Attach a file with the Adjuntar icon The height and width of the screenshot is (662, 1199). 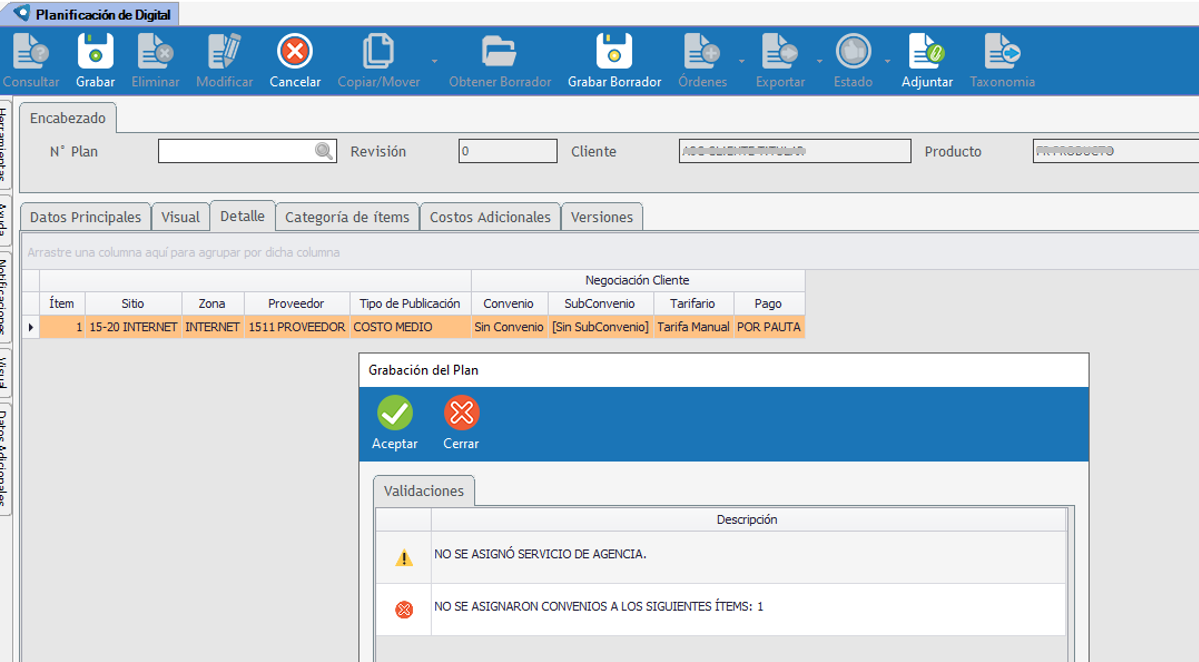tap(927, 52)
